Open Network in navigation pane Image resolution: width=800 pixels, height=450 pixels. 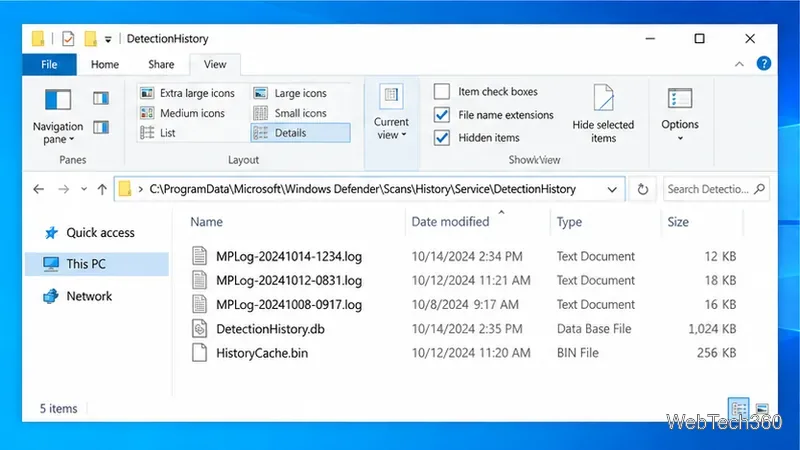[79, 296]
